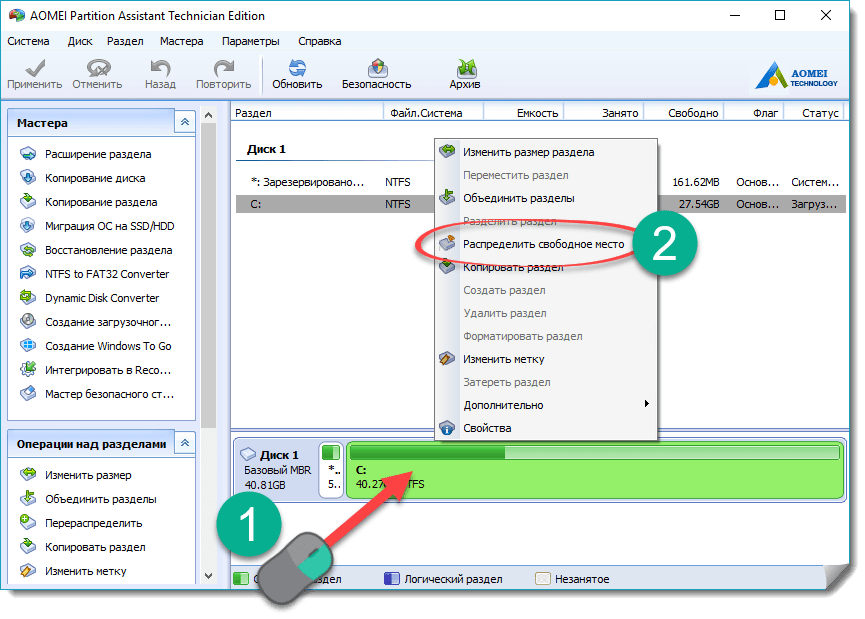The width and height of the screenshot is (865, 619).
Task: Click the Dynamic Disk Converter icon
Action: (x=28, y=297)
